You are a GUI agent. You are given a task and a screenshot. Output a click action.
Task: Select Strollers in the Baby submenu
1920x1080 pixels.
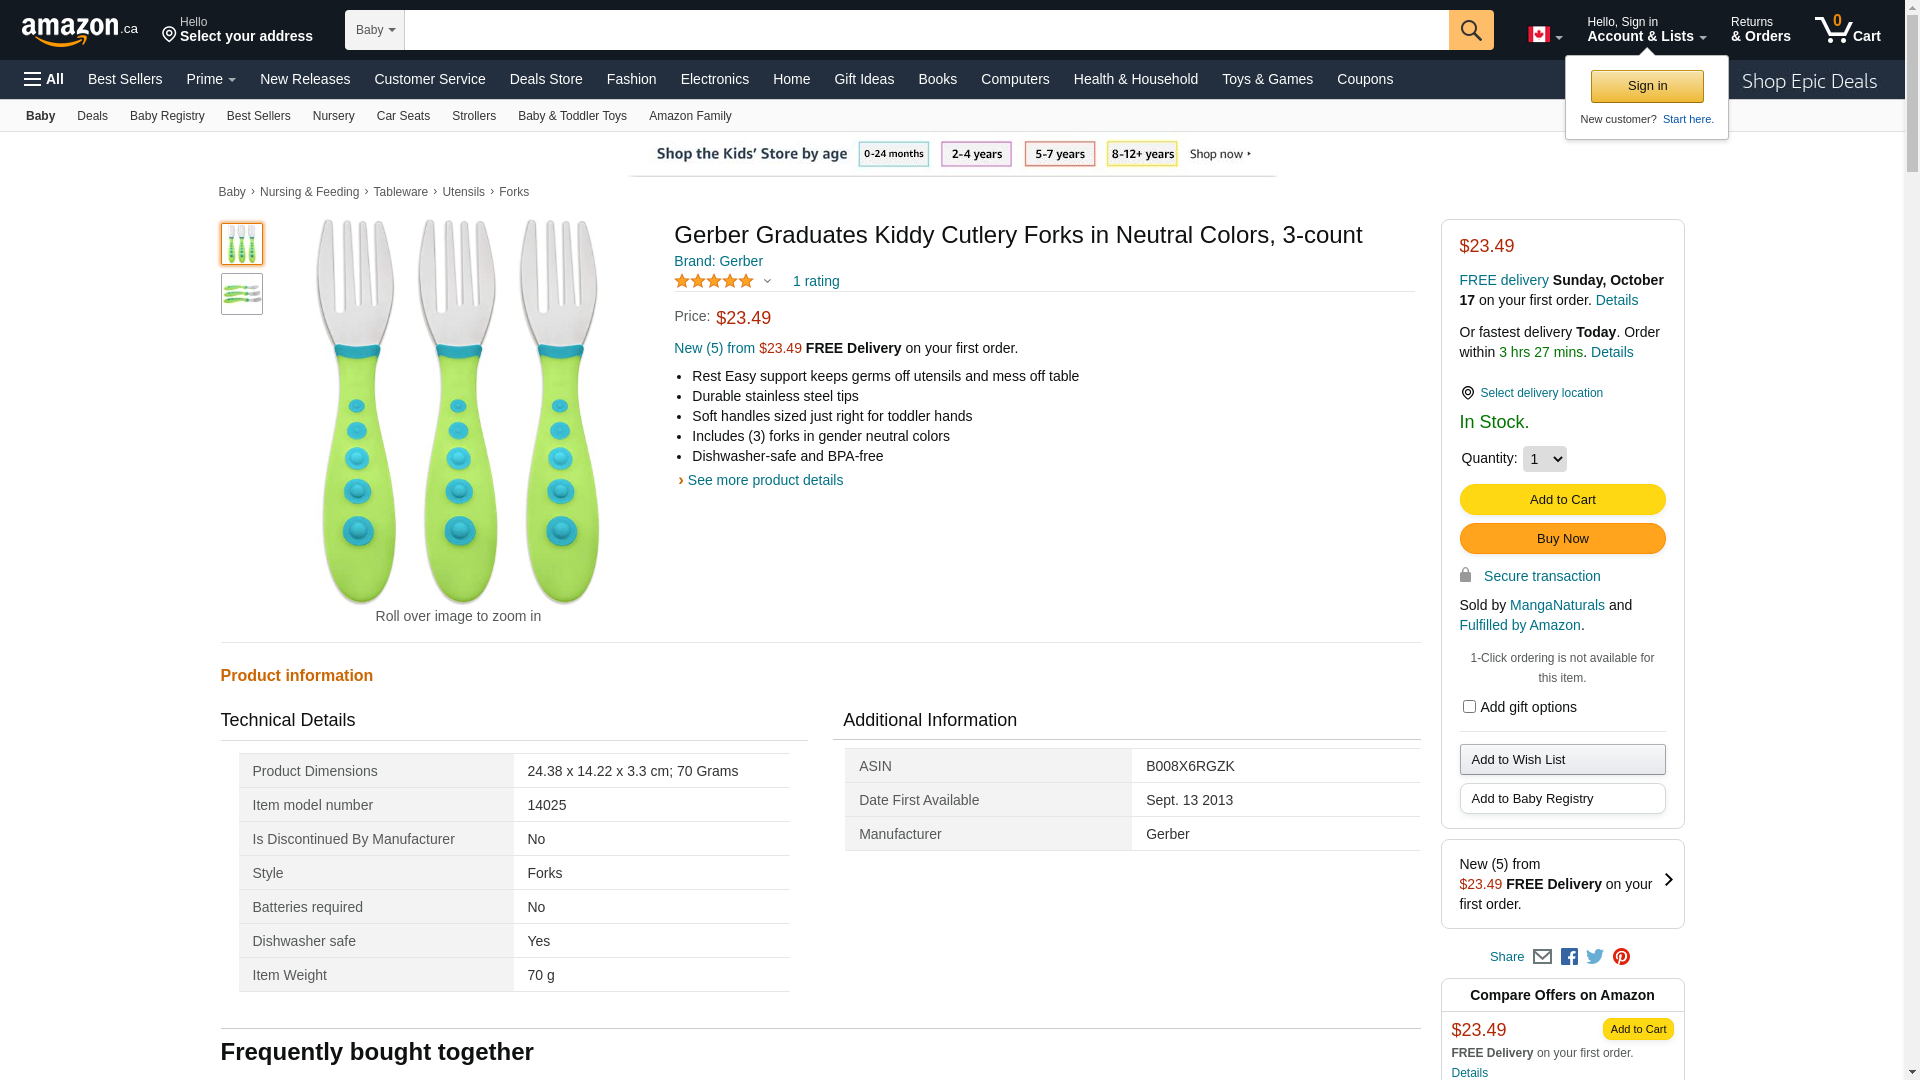473,116
